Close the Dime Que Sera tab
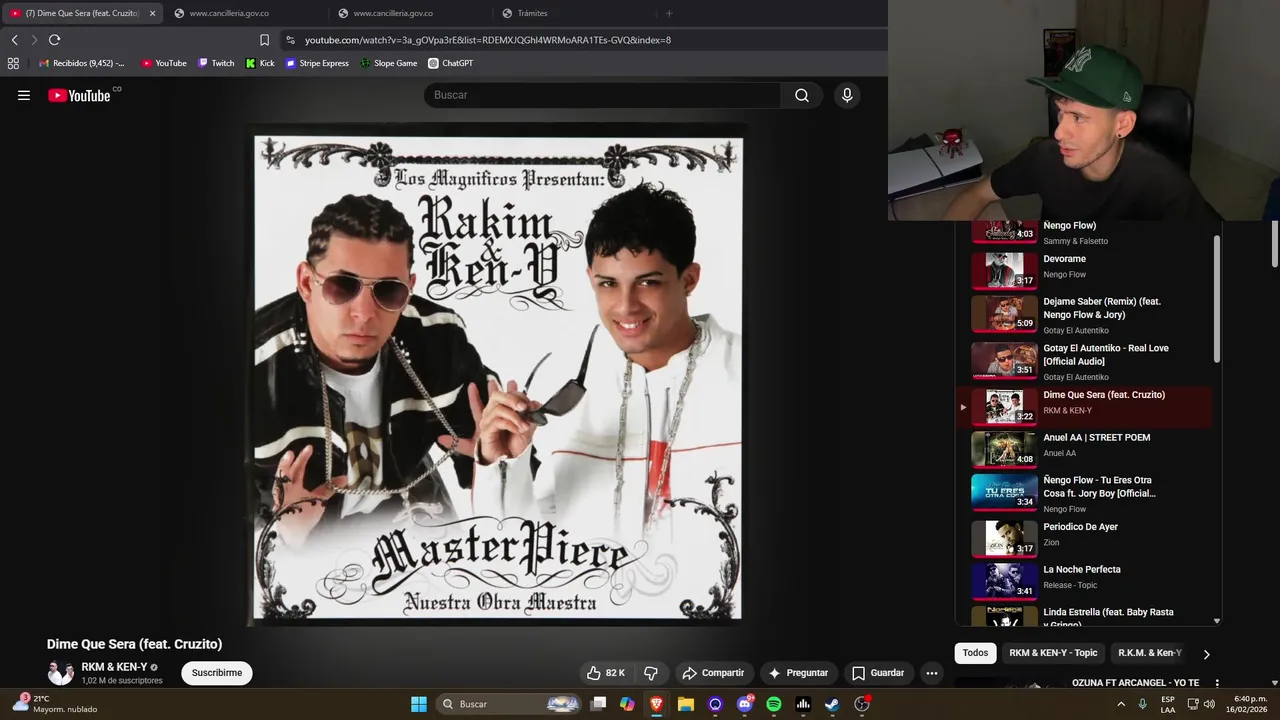1280x720 pixels. pos(152,13)
